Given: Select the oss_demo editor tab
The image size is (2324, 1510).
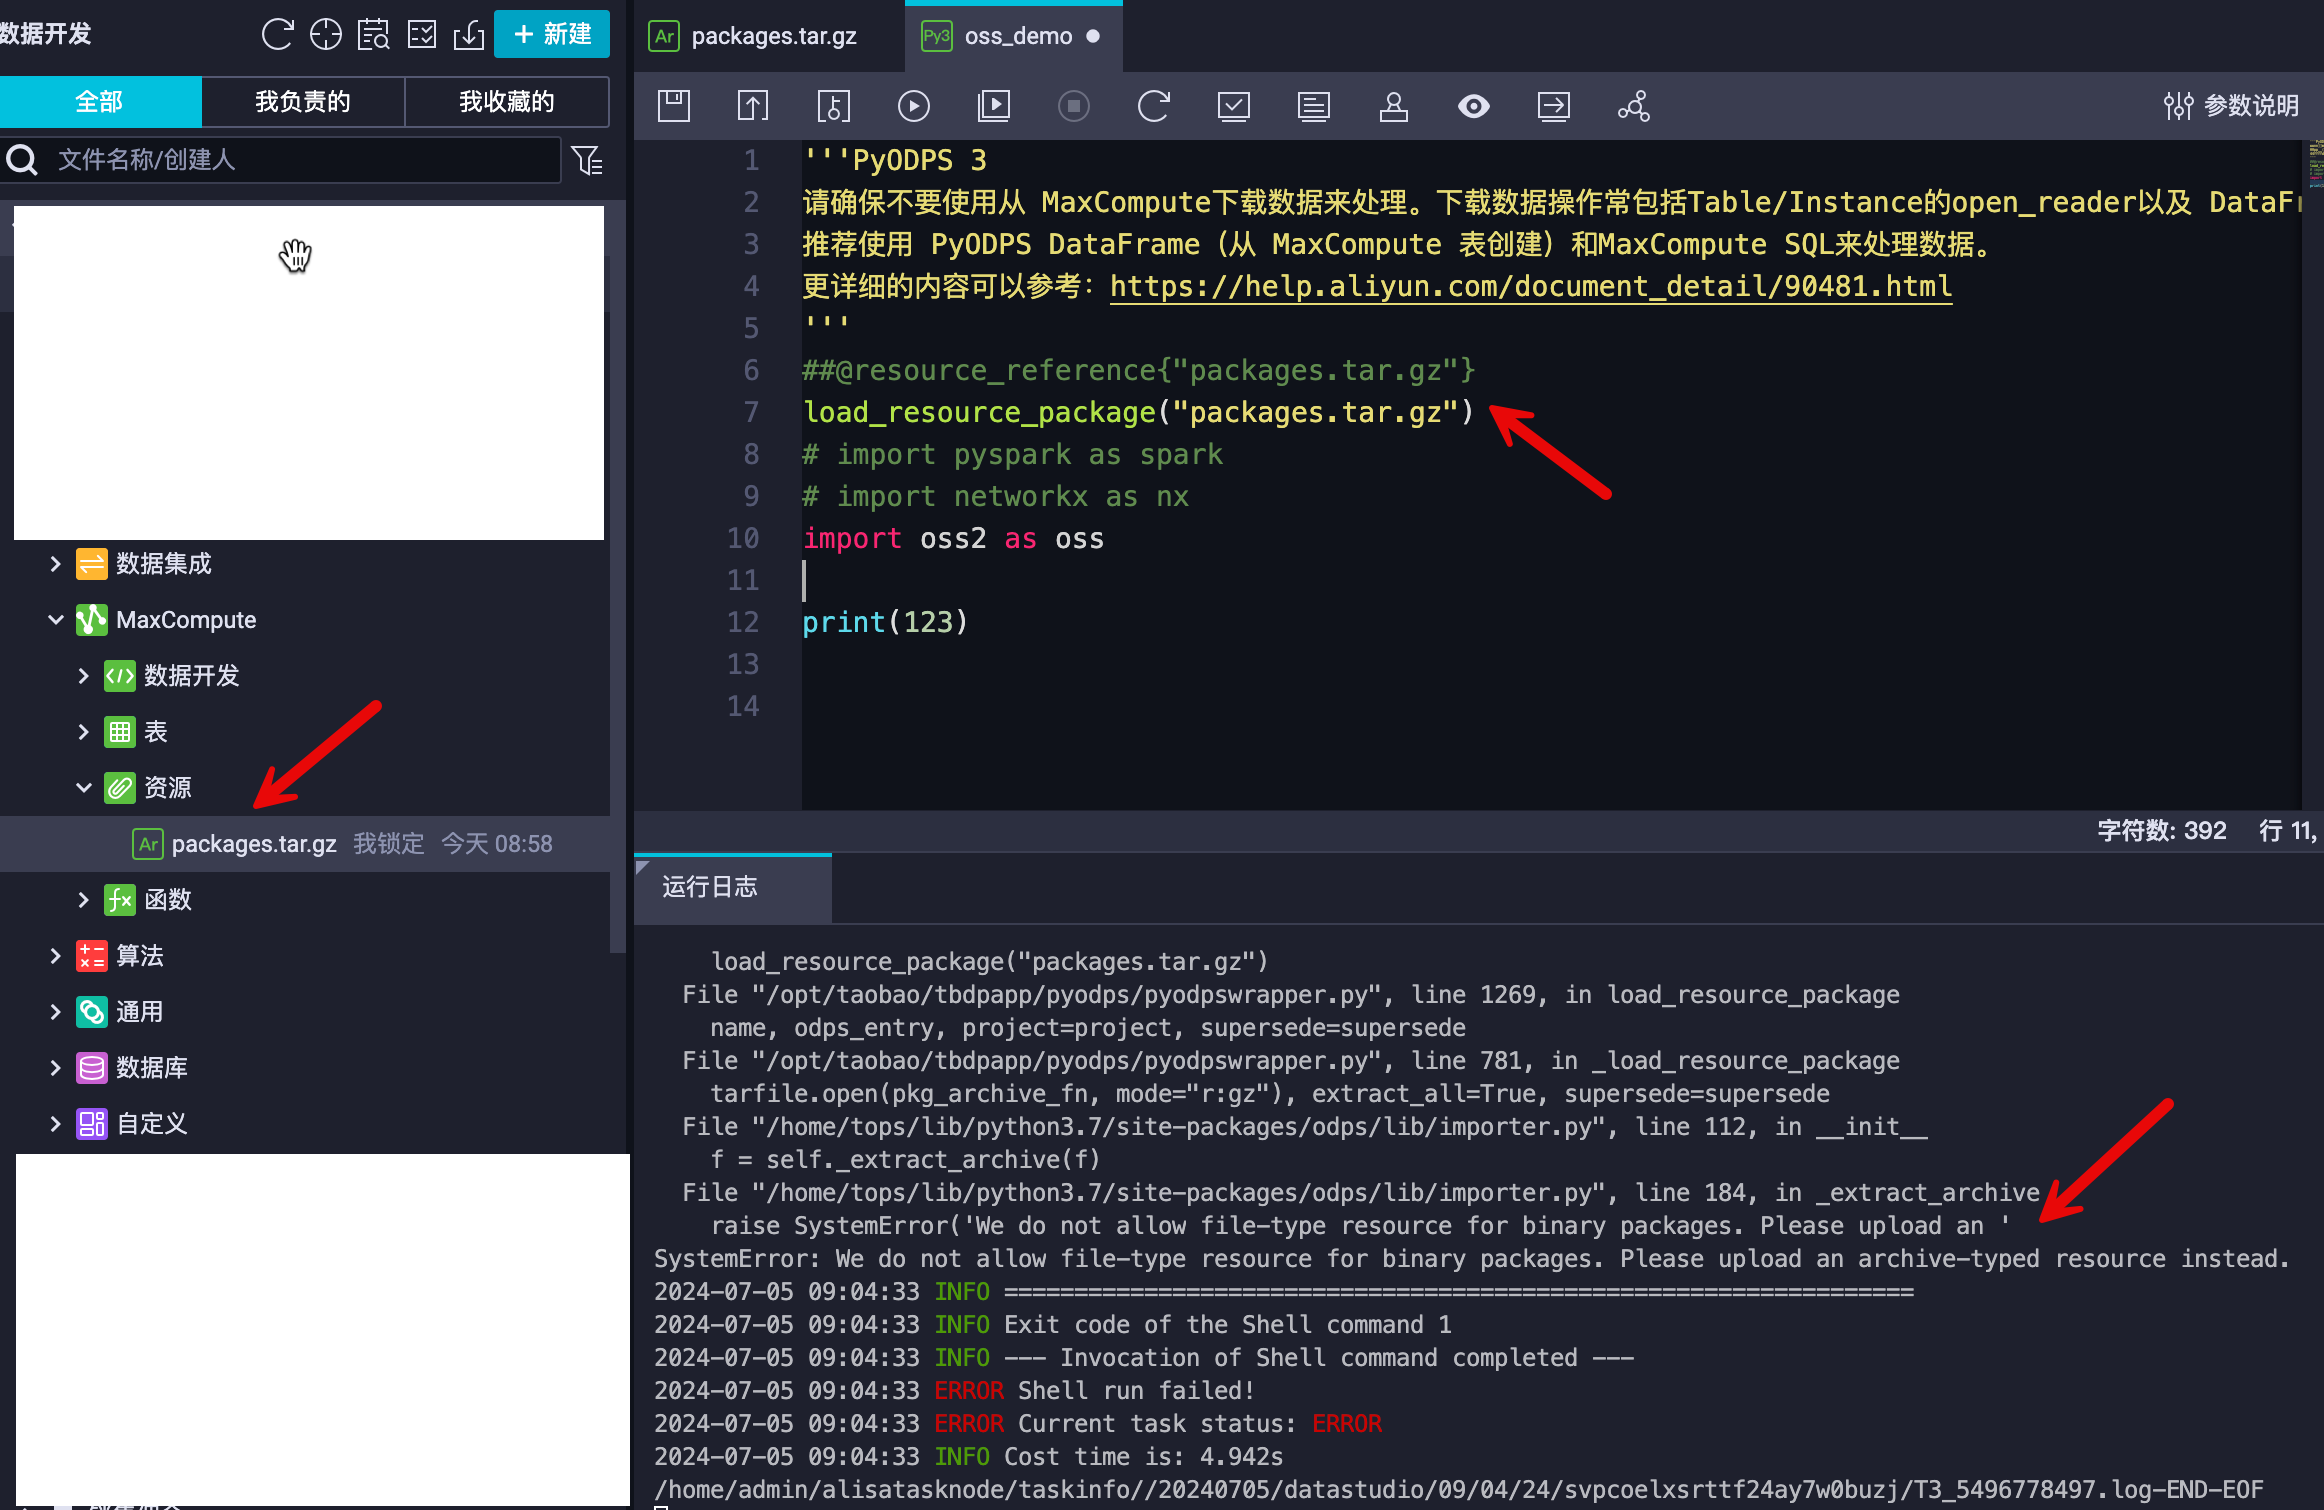Looking at the screenshot, I should click(1013, 36).
